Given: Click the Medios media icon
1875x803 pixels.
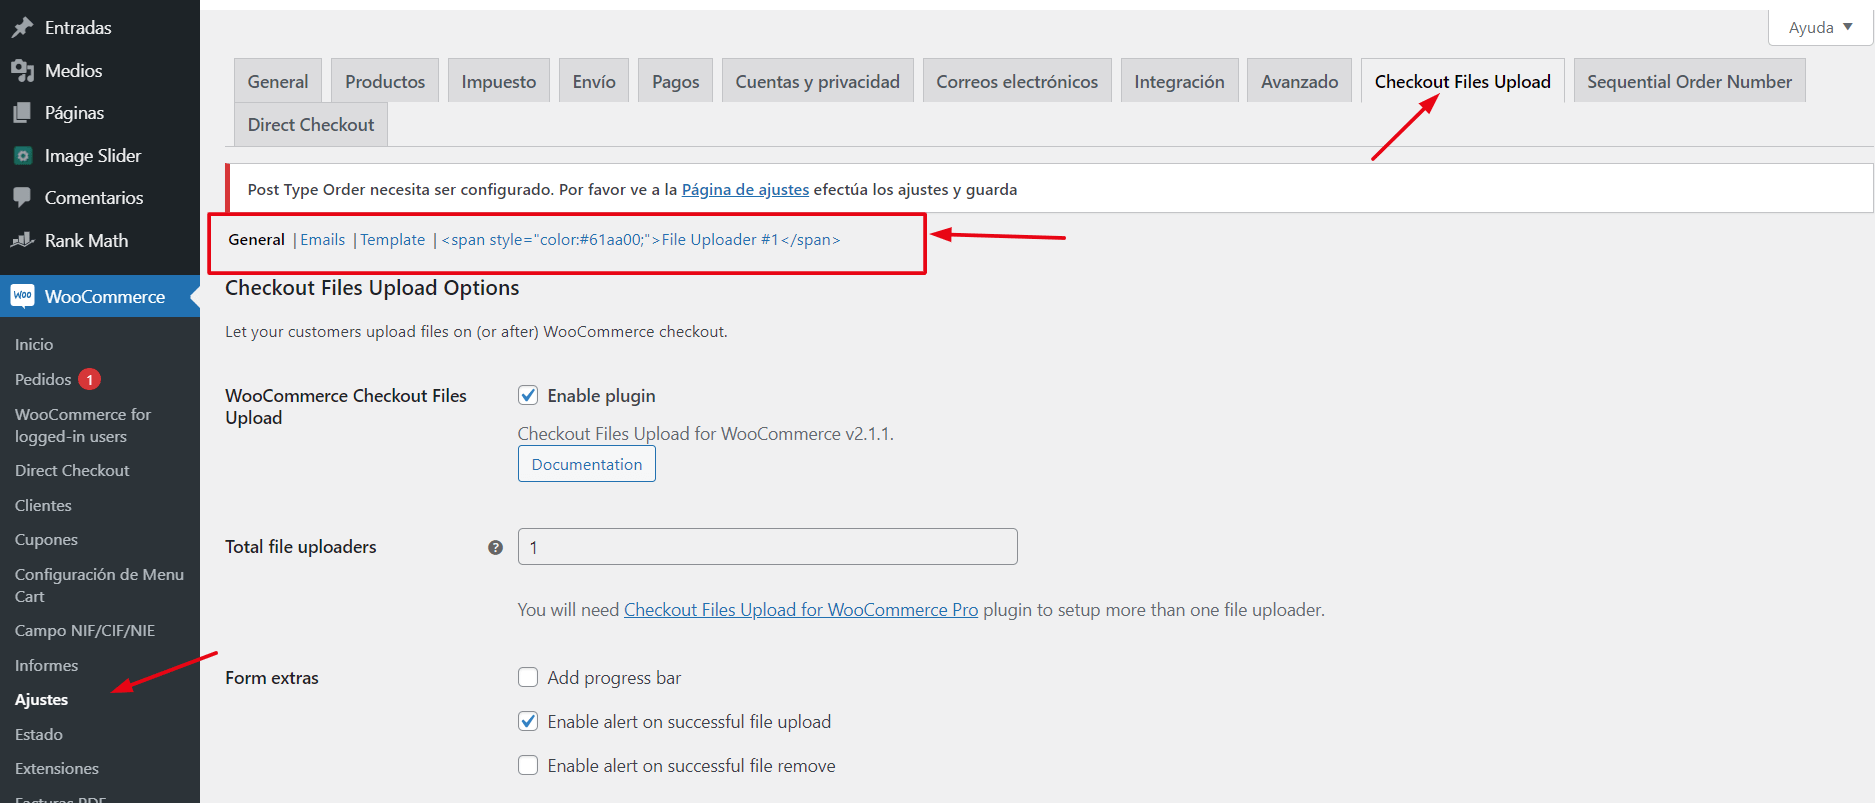Looking at the screenshot, I should [x=22, y=70].
